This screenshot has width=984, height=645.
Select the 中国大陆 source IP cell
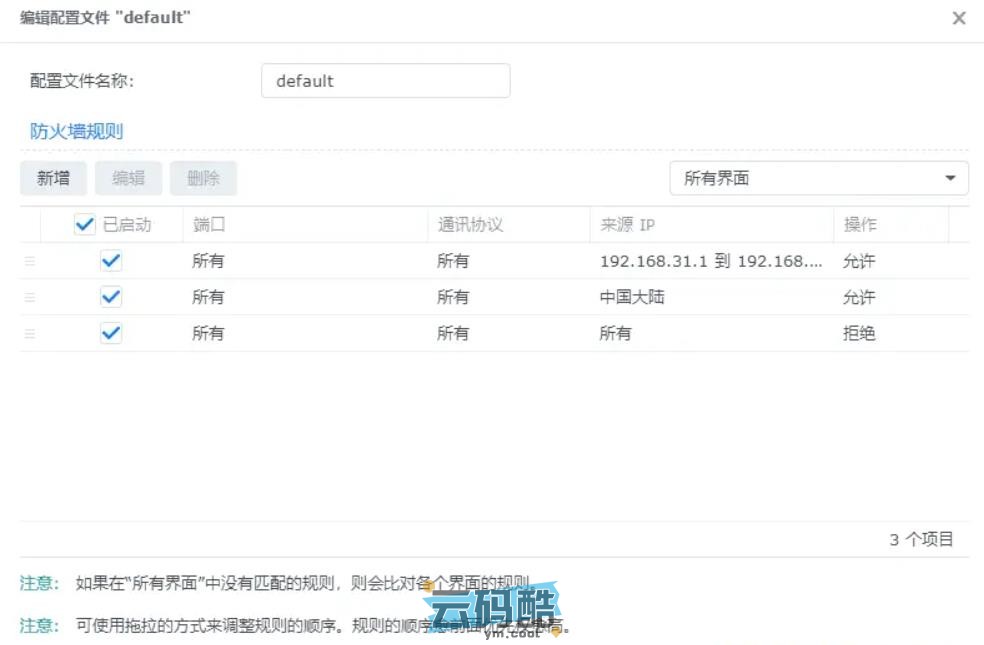[x=632, y=297]
